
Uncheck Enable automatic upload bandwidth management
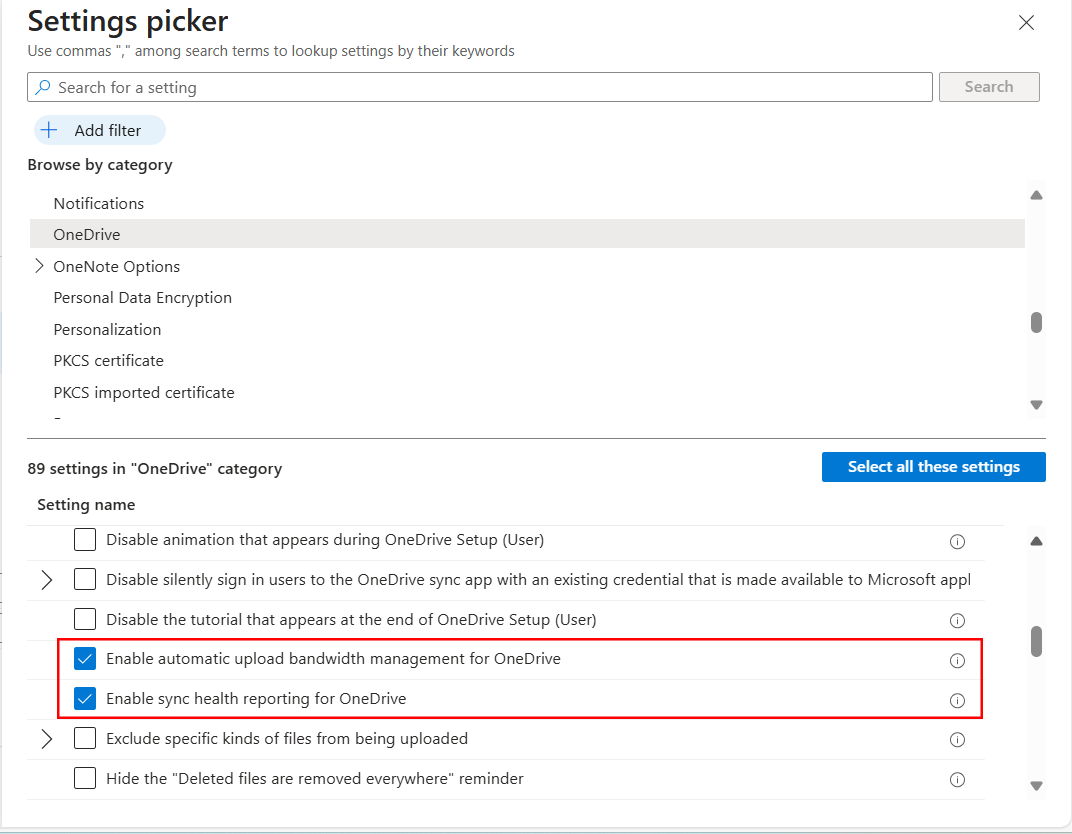85,659
